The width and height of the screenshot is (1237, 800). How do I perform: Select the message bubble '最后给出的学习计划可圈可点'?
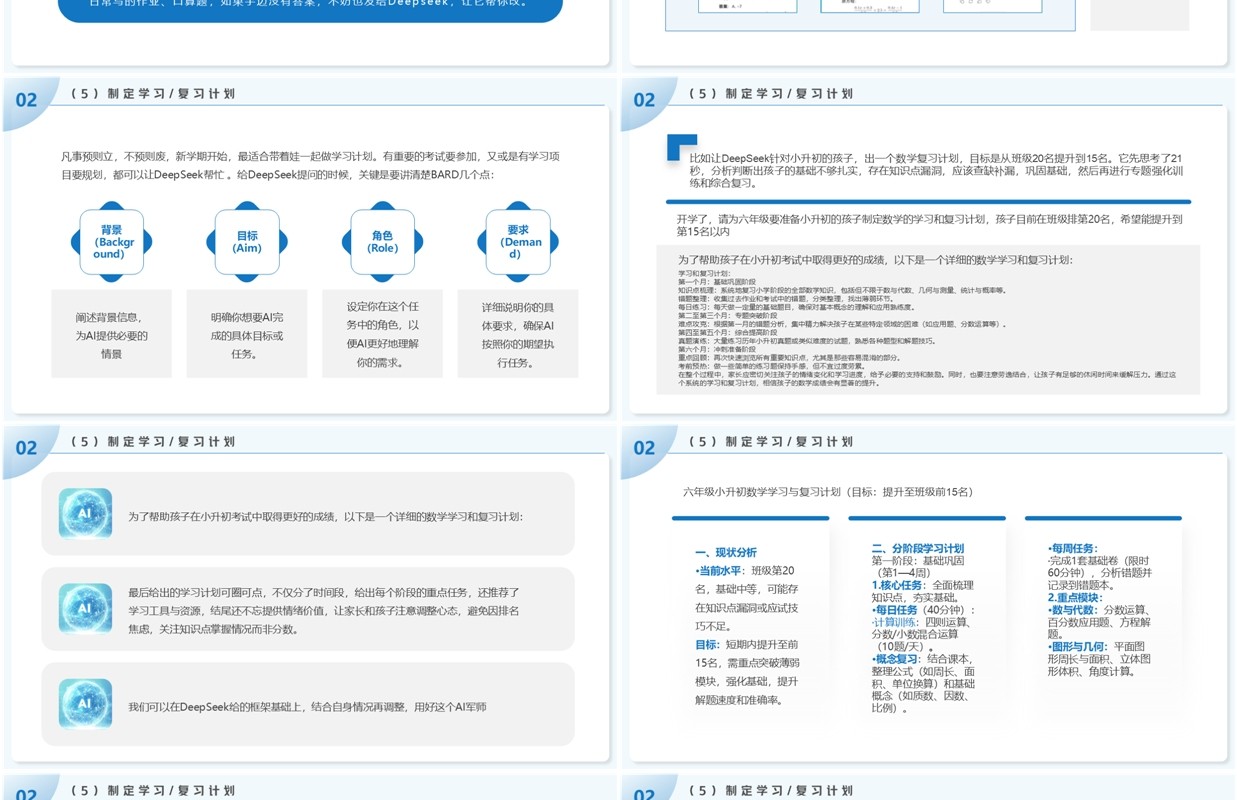coord(308,609)
